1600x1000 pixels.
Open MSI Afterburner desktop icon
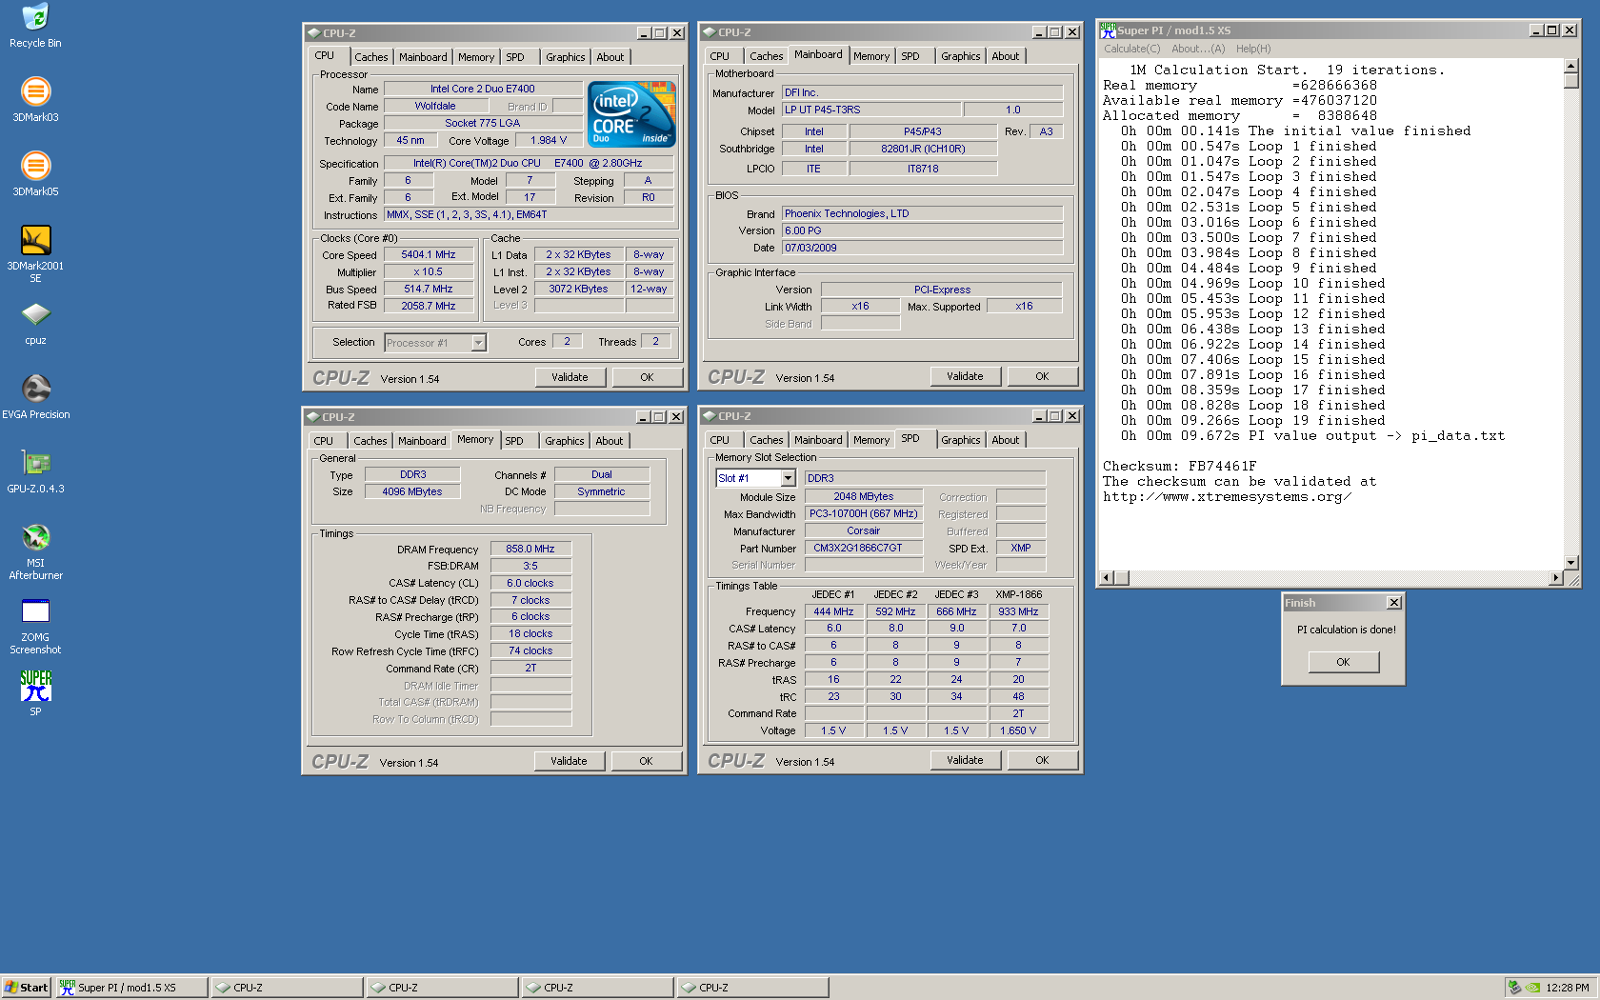[x=35, y=551]
